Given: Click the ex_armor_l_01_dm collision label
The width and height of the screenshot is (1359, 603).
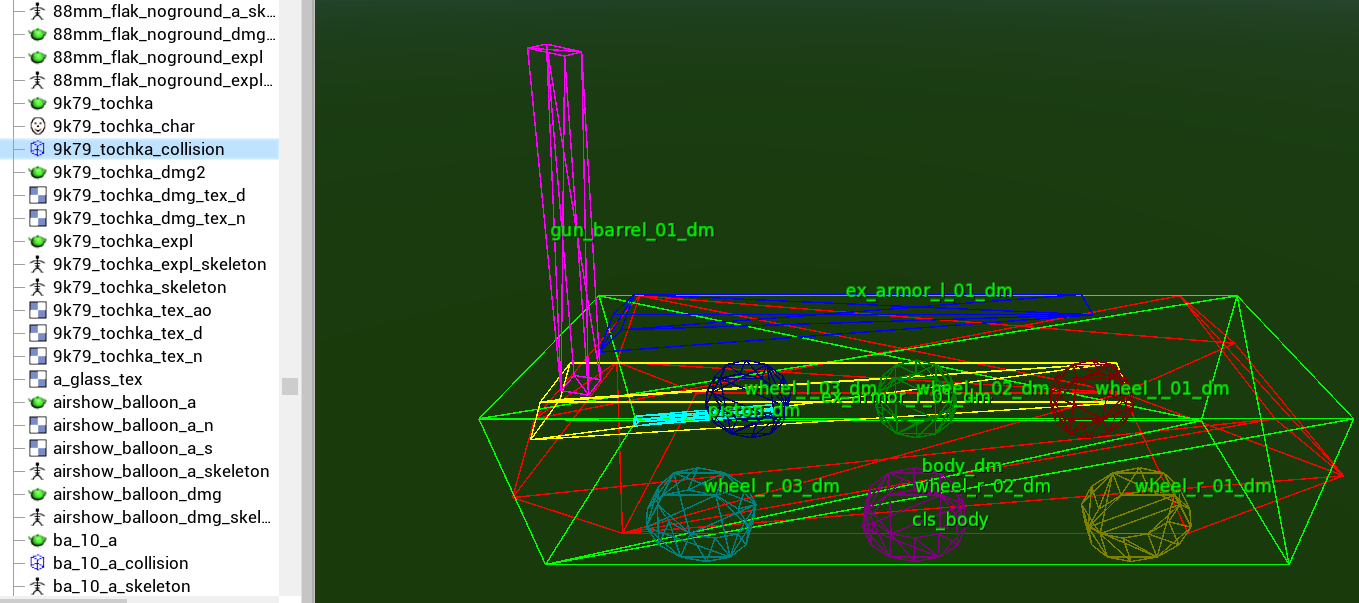Looking at the screenshot, I should tap(928, 291).
